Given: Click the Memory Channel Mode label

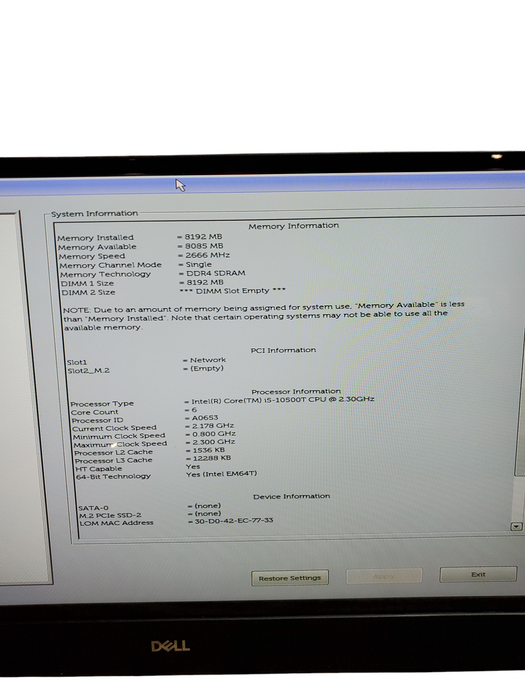Looking at the screenshot, I should tap(110, 265).
